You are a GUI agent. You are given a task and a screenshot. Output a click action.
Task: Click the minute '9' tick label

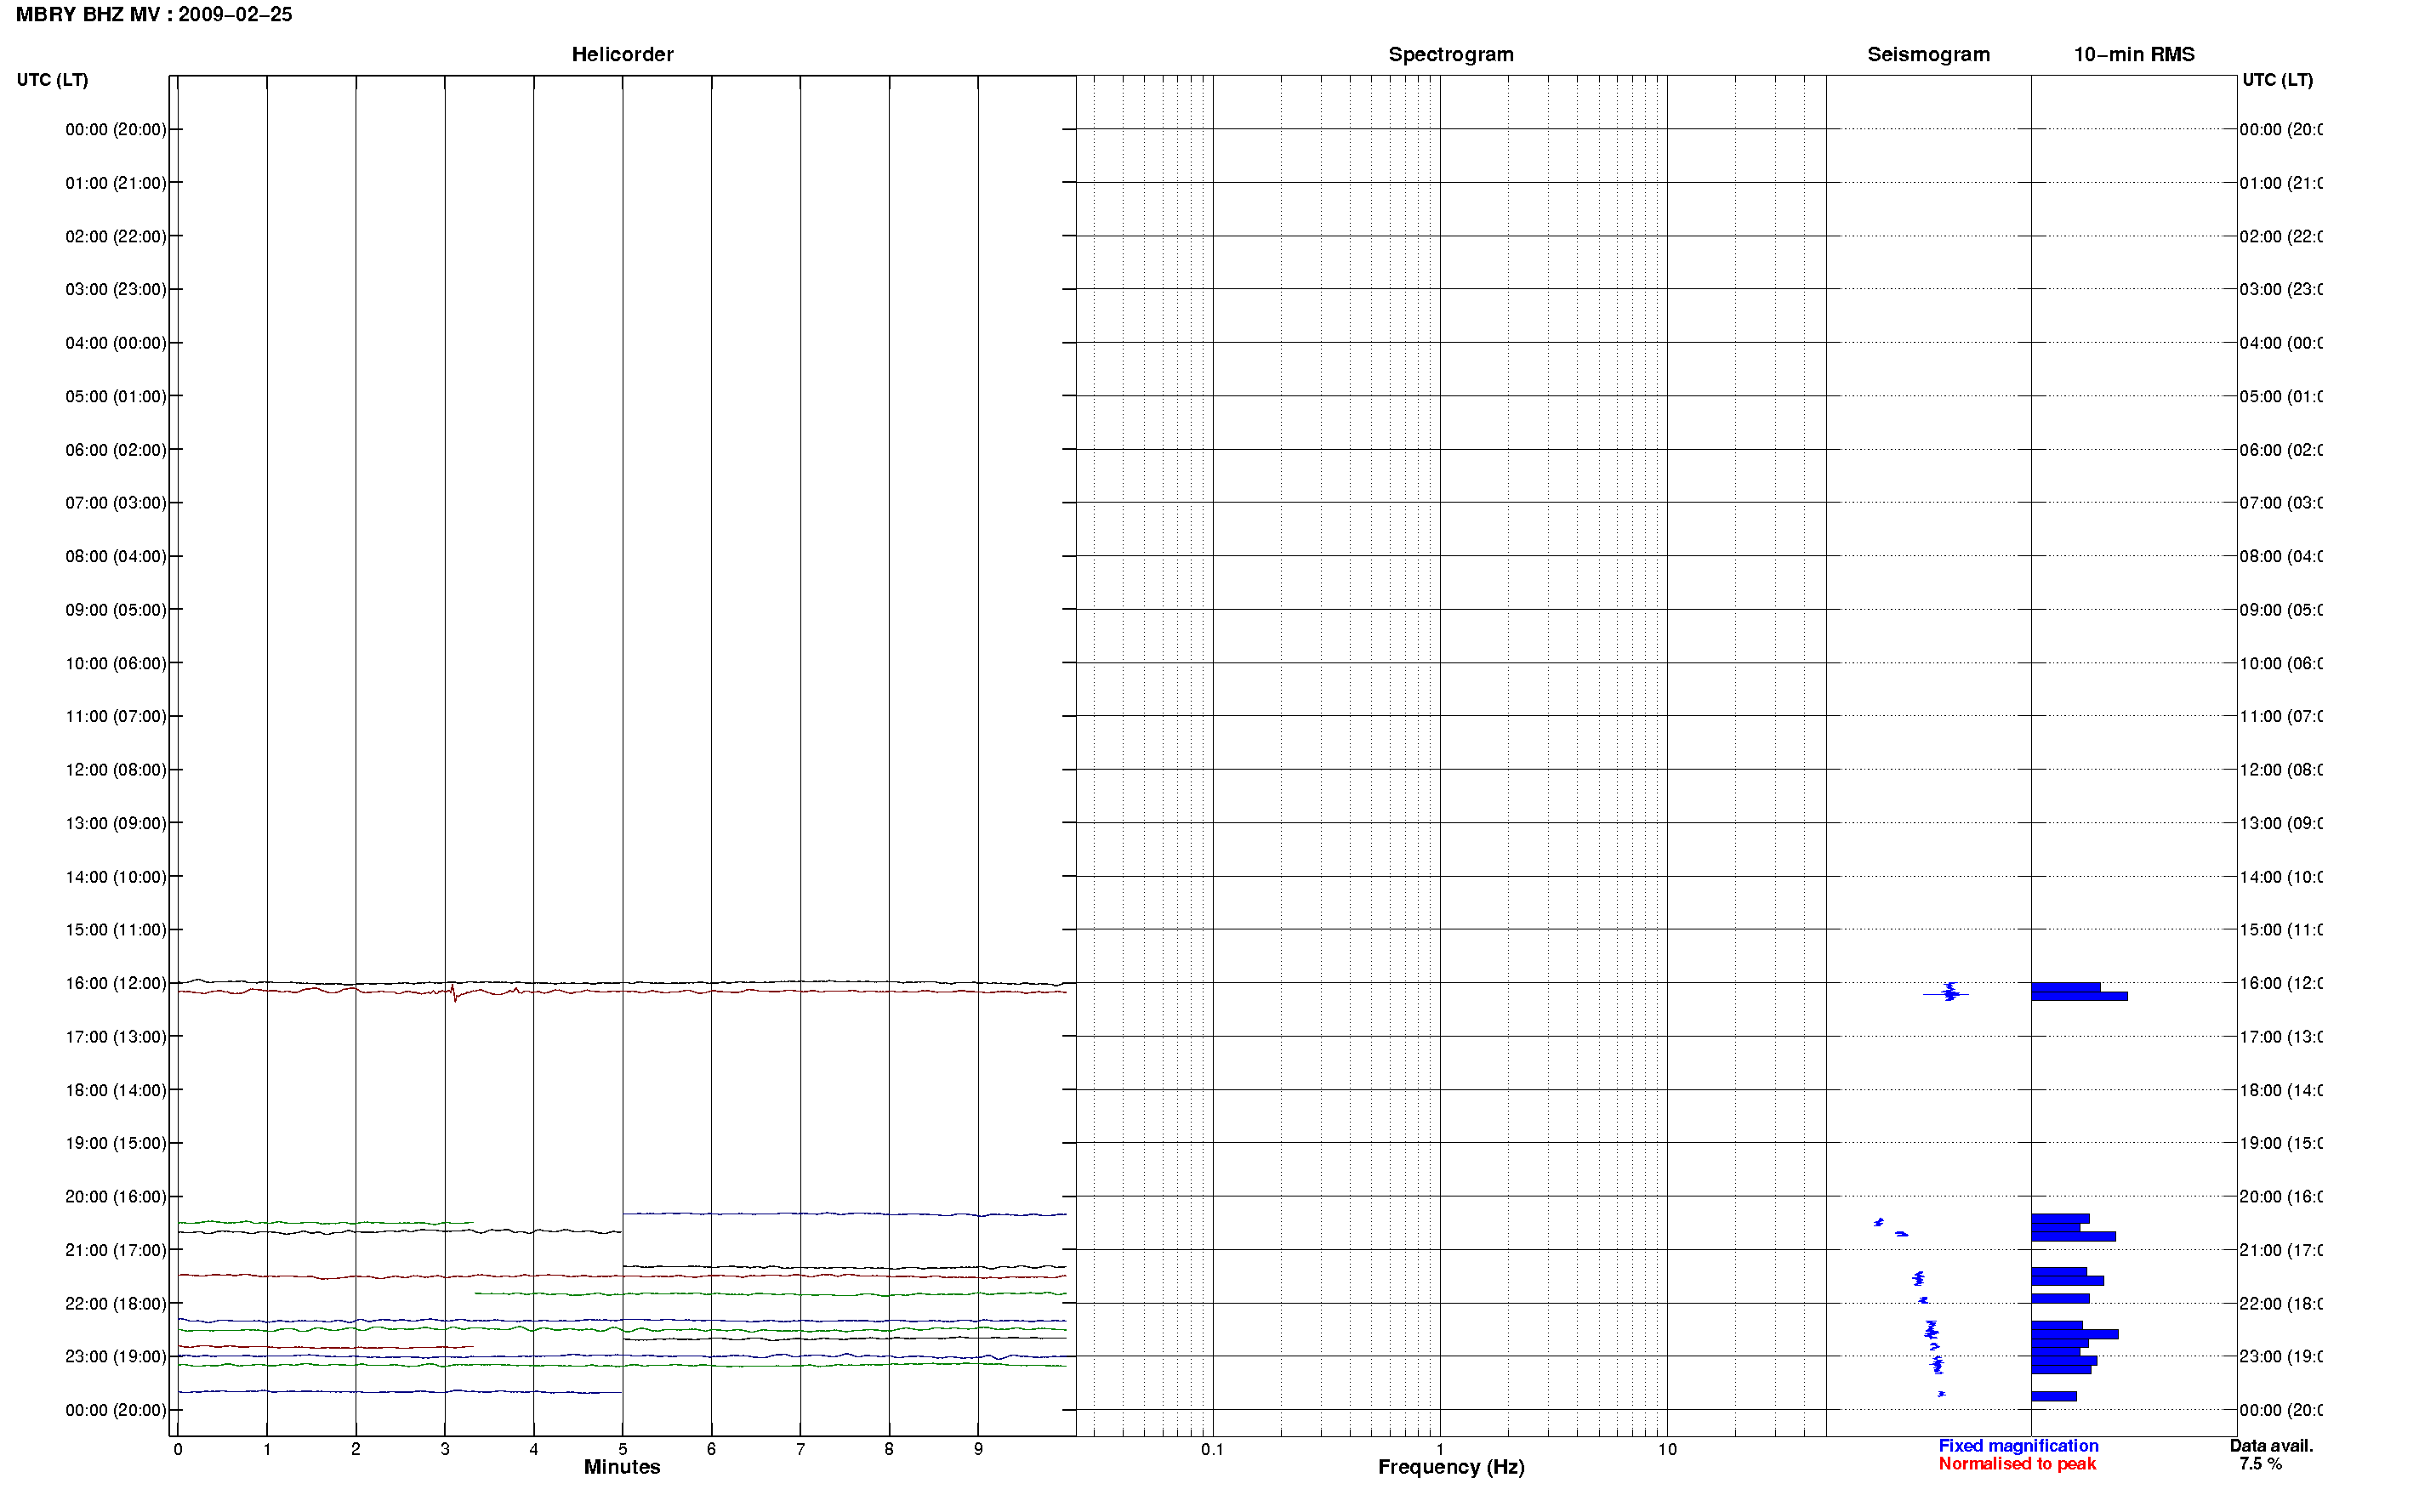point(978,1449)
